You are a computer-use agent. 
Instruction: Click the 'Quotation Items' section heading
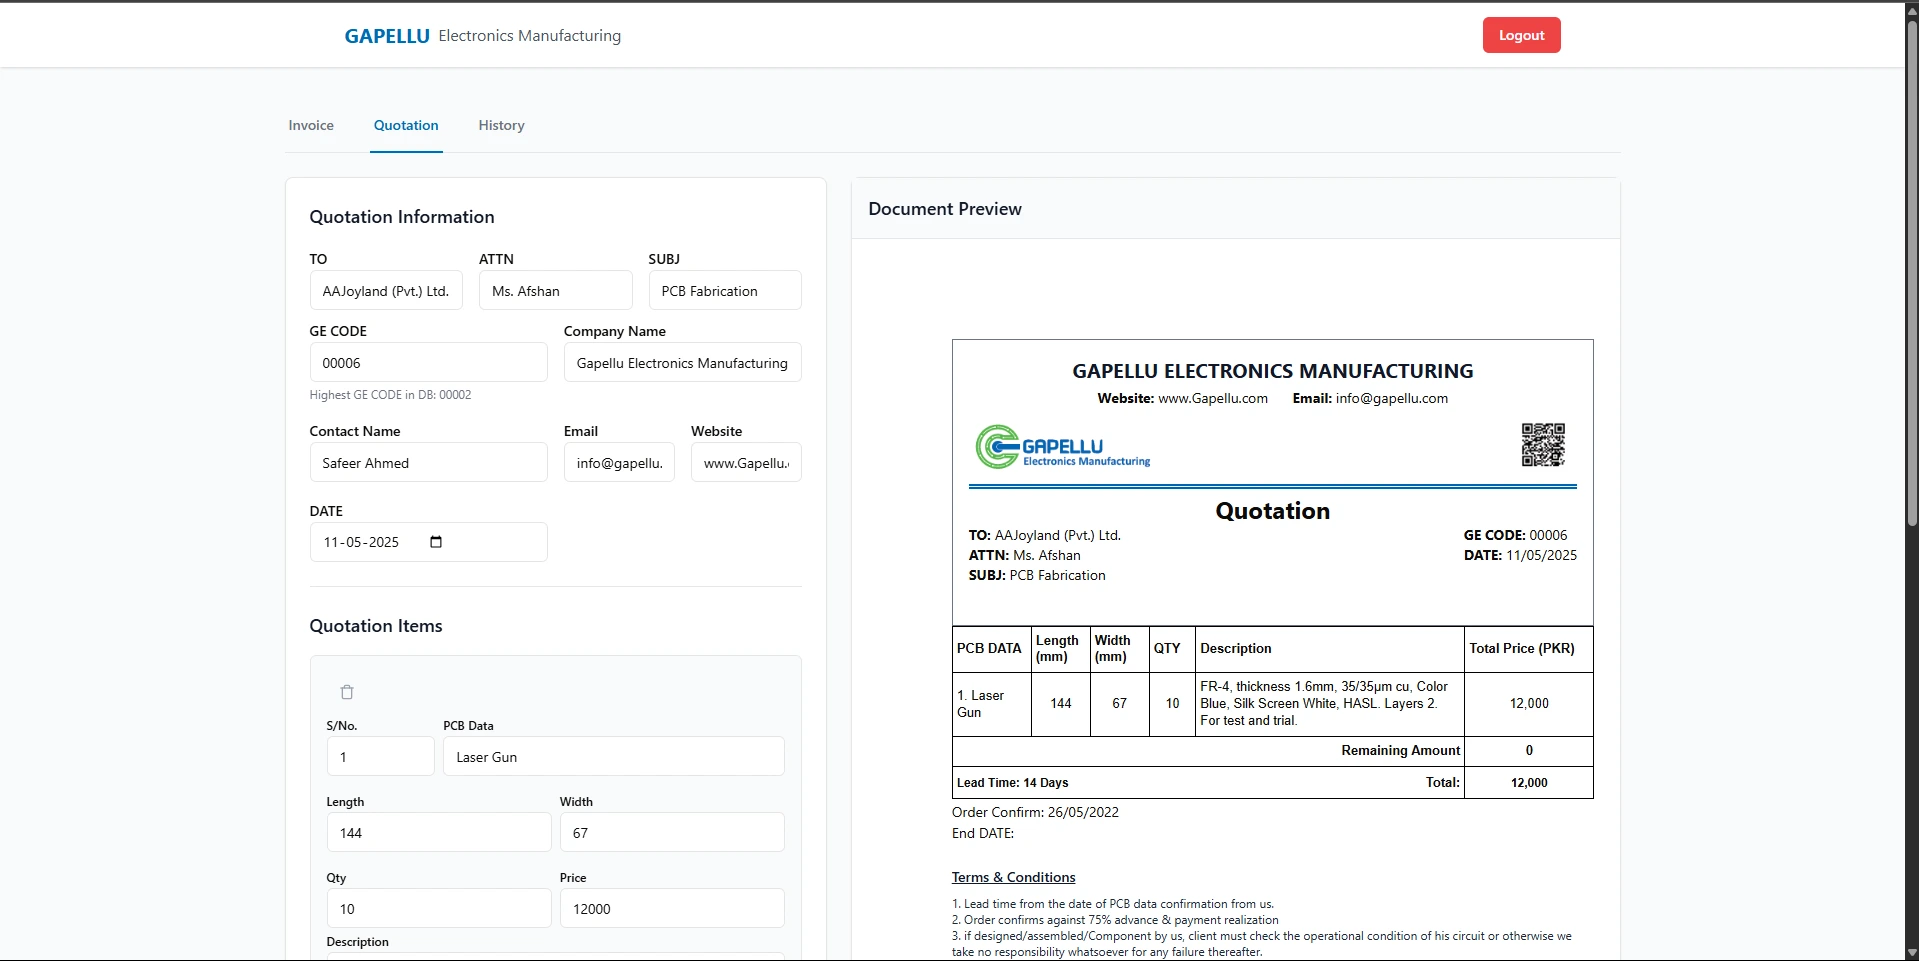point(376,626)
